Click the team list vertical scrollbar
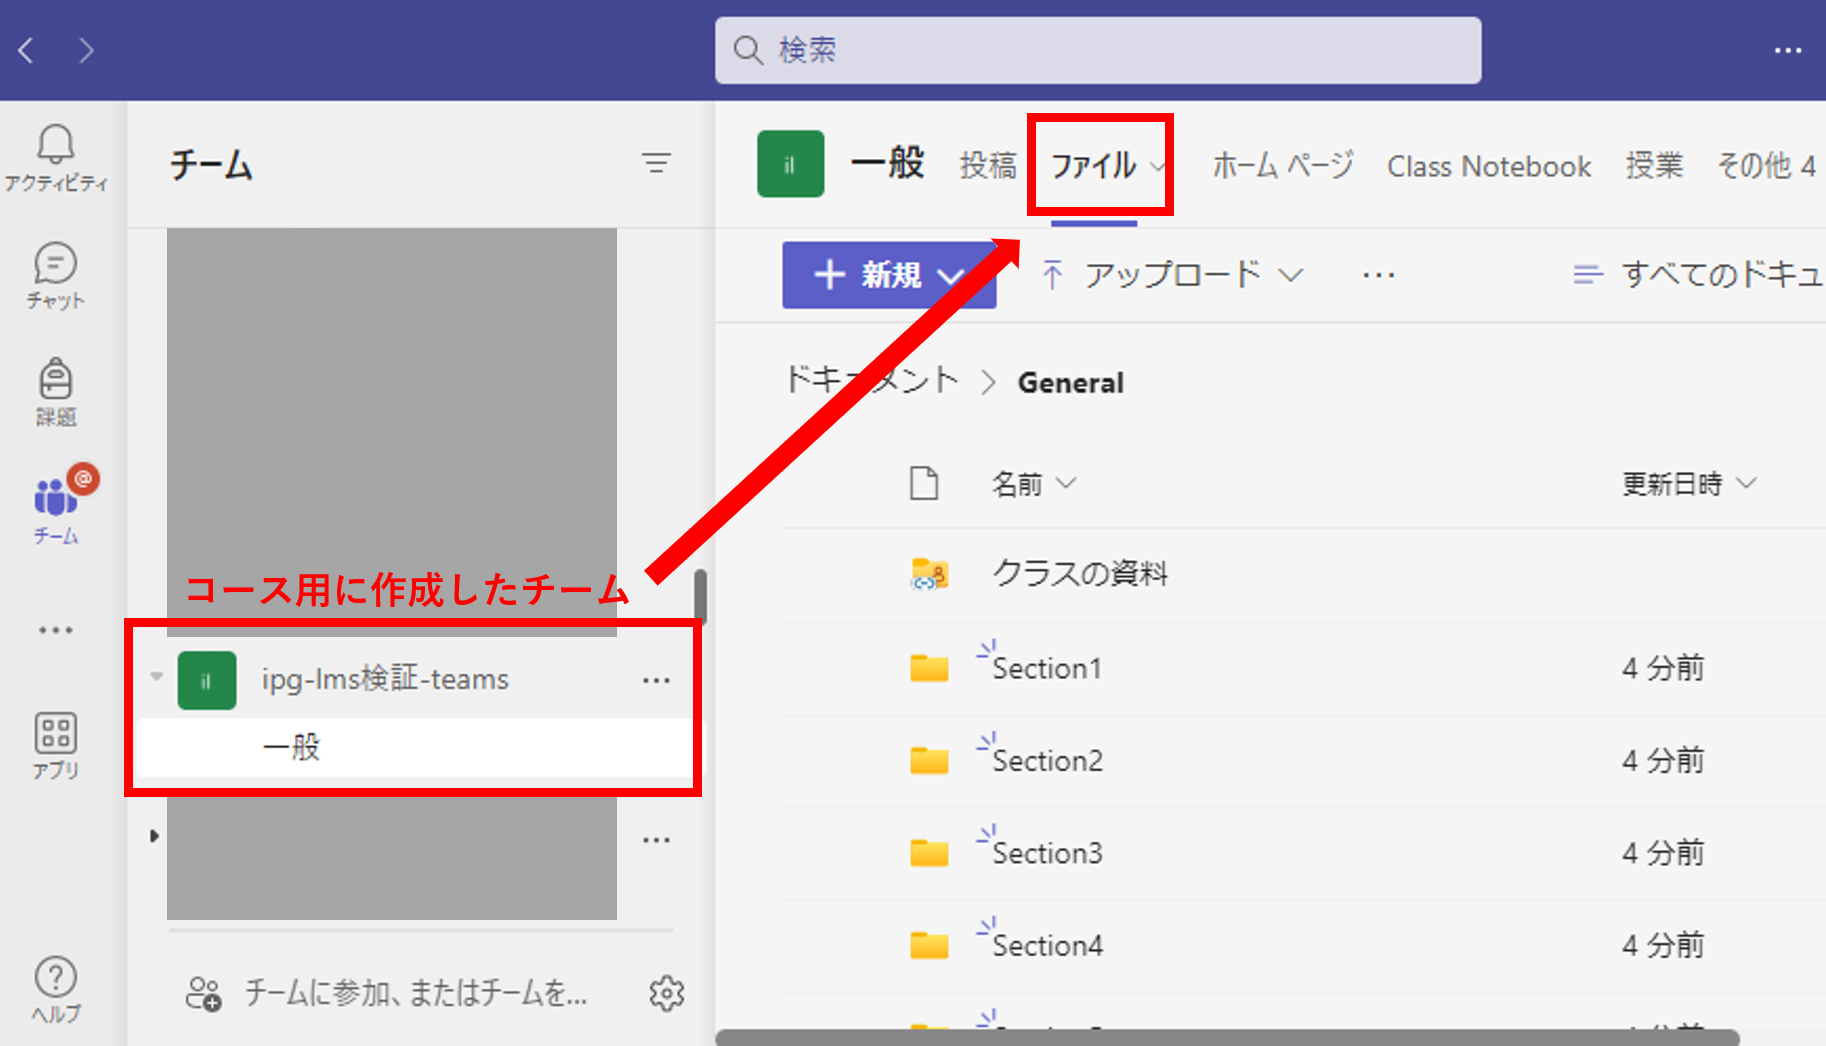Screen dimensions: 1826x1046 pyautogui.click(x=701, y=597)
